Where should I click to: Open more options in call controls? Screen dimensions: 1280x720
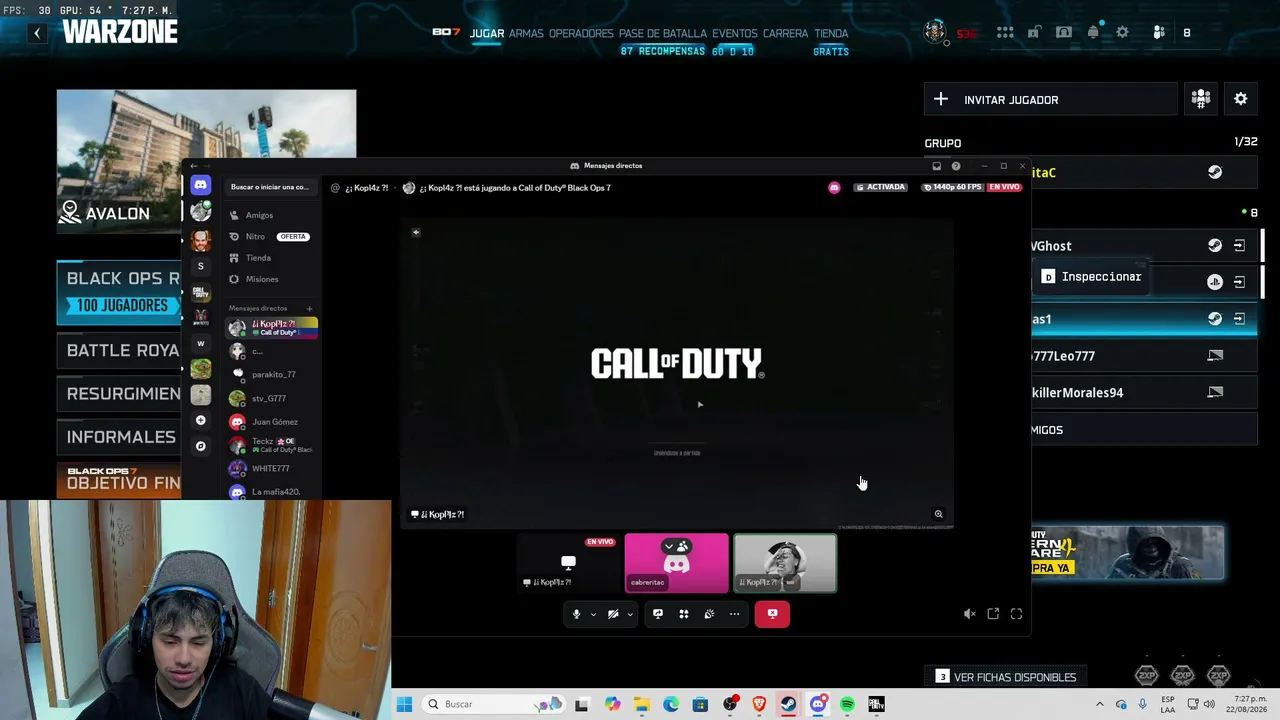735,614
